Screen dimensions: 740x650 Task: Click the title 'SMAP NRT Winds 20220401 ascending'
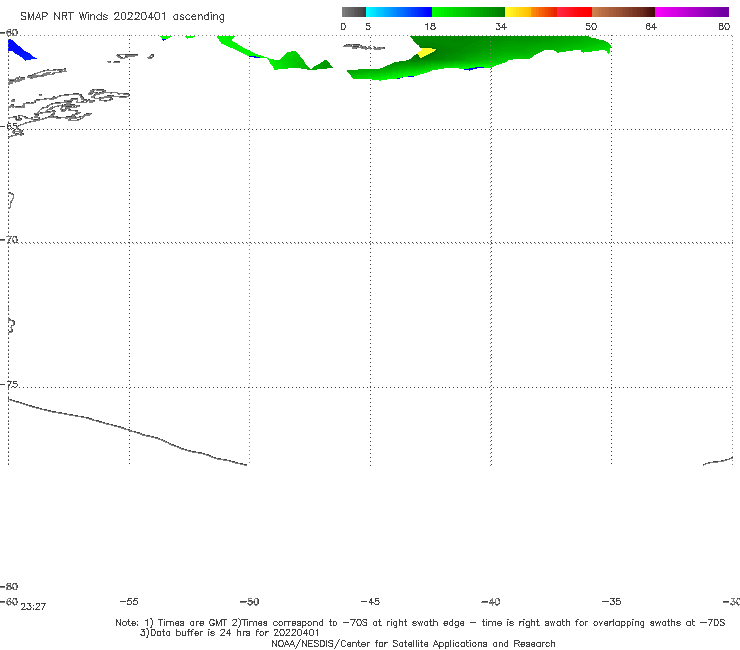point(122,16)
